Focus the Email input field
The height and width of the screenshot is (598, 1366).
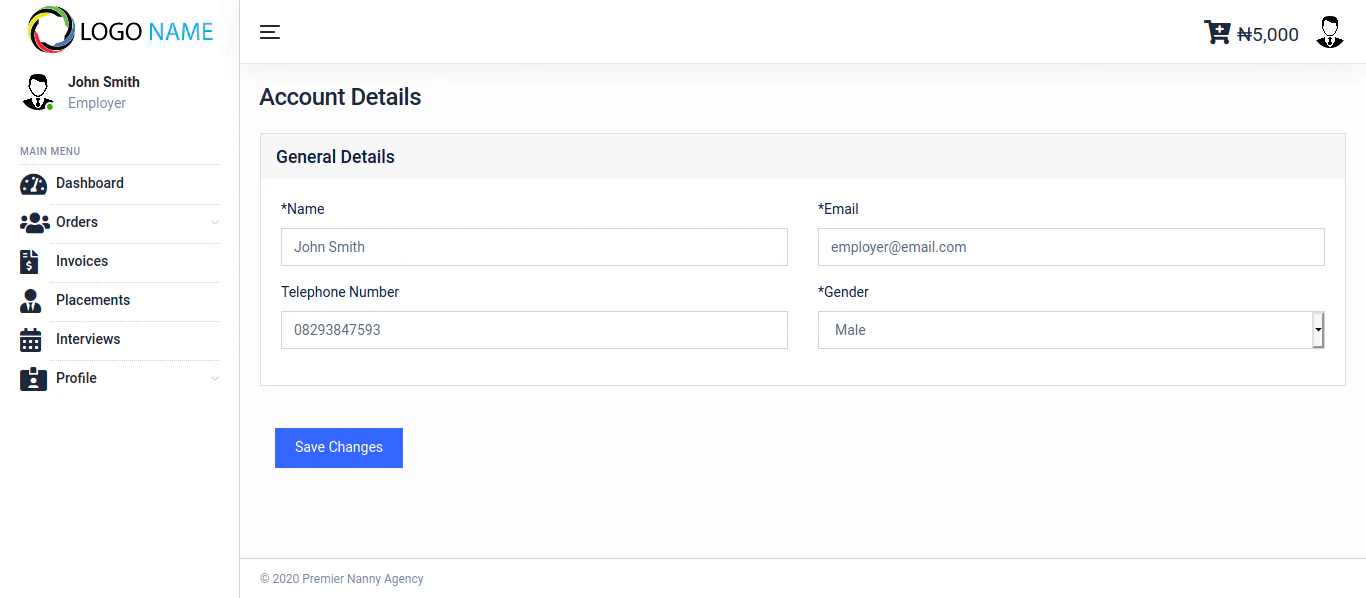[x=1070, y=247]
